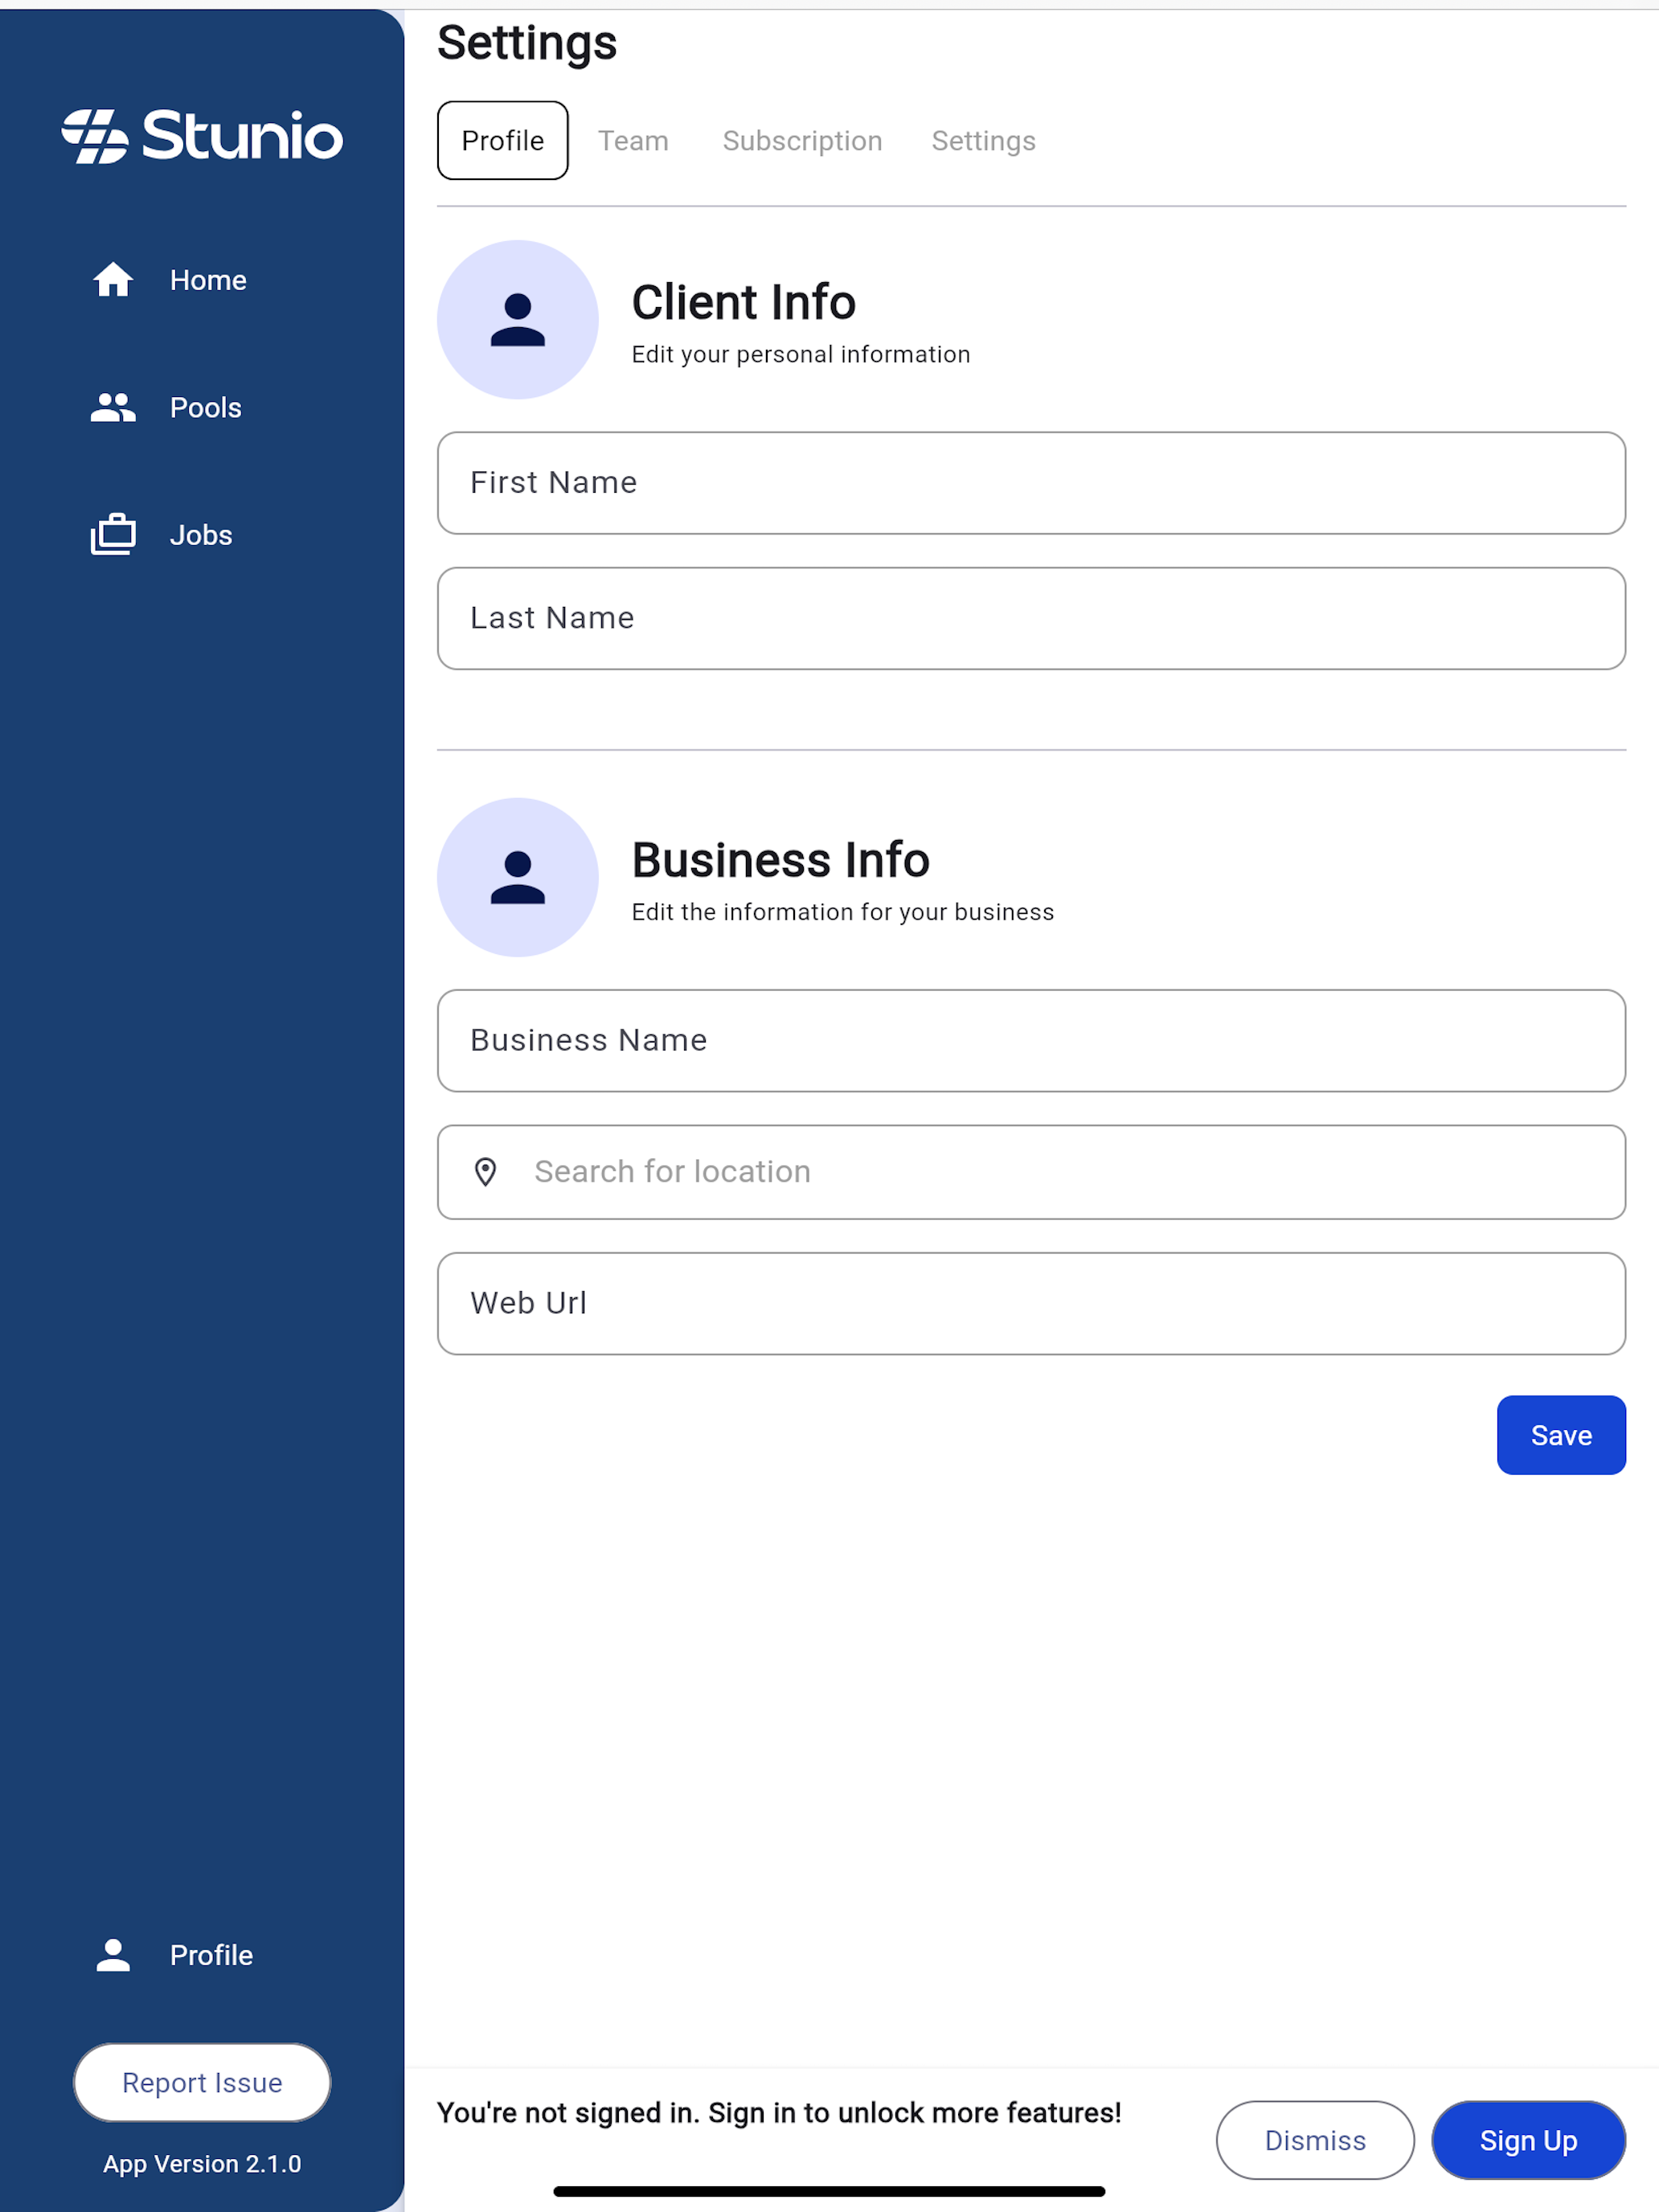The image size is (1659, 2212).
Task: Click the 'You're not signed in' message
Action: (x=779, y=2113)
